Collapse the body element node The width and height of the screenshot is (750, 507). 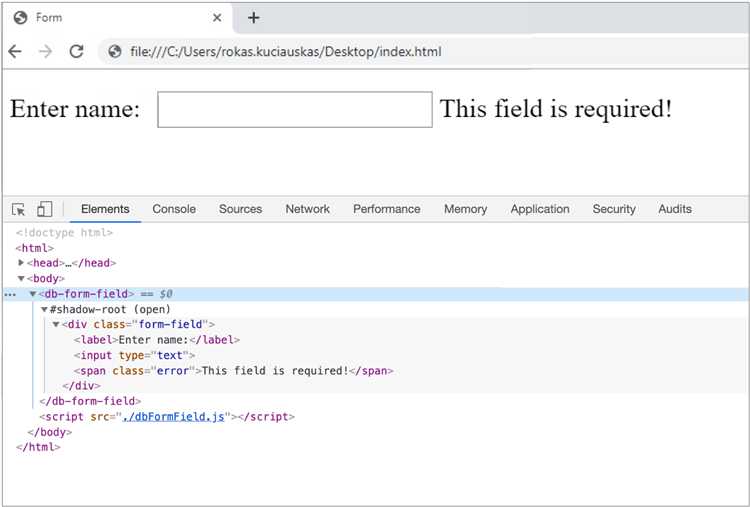(21, 278)
